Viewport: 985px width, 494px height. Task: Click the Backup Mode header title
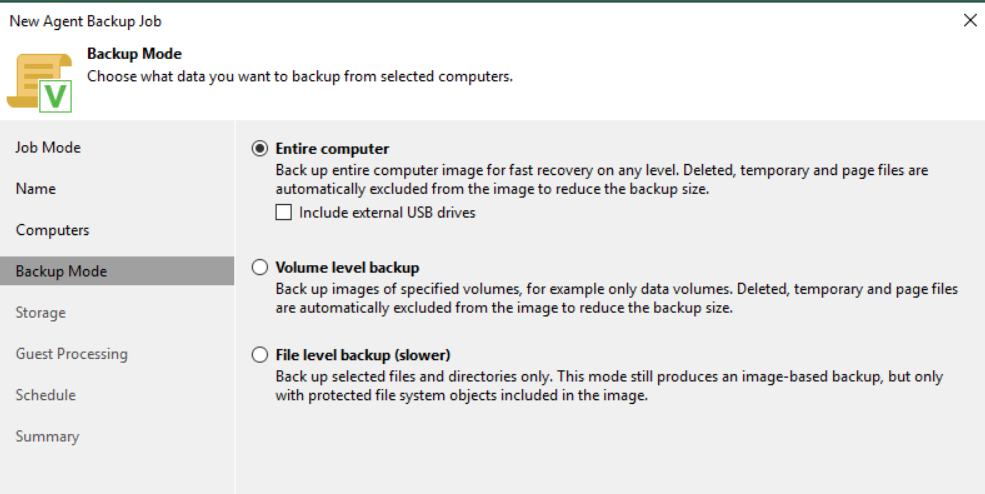[134, 54]
